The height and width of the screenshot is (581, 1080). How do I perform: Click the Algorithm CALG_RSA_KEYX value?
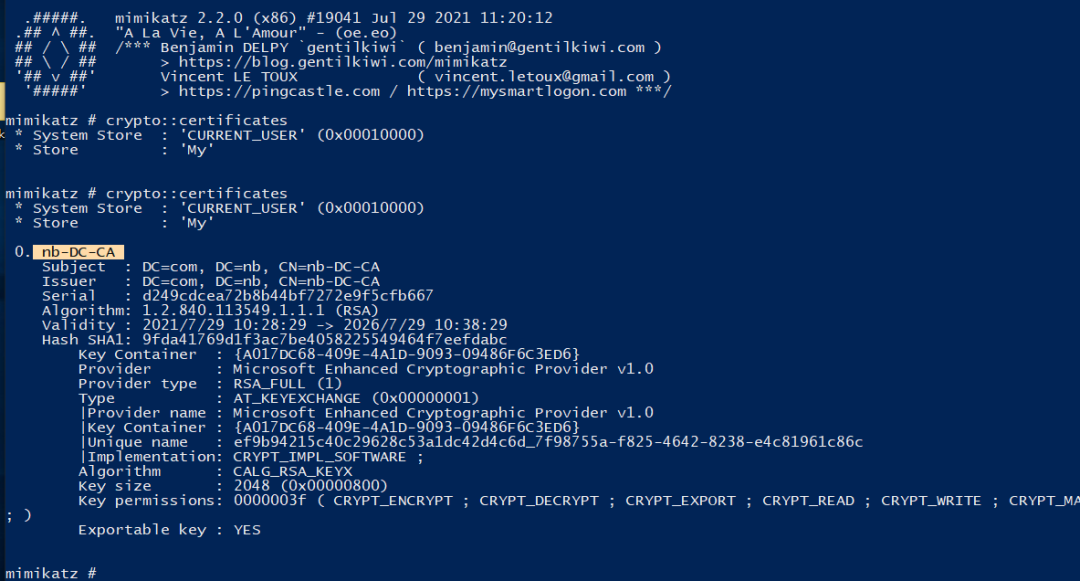(x=293, y=472)
